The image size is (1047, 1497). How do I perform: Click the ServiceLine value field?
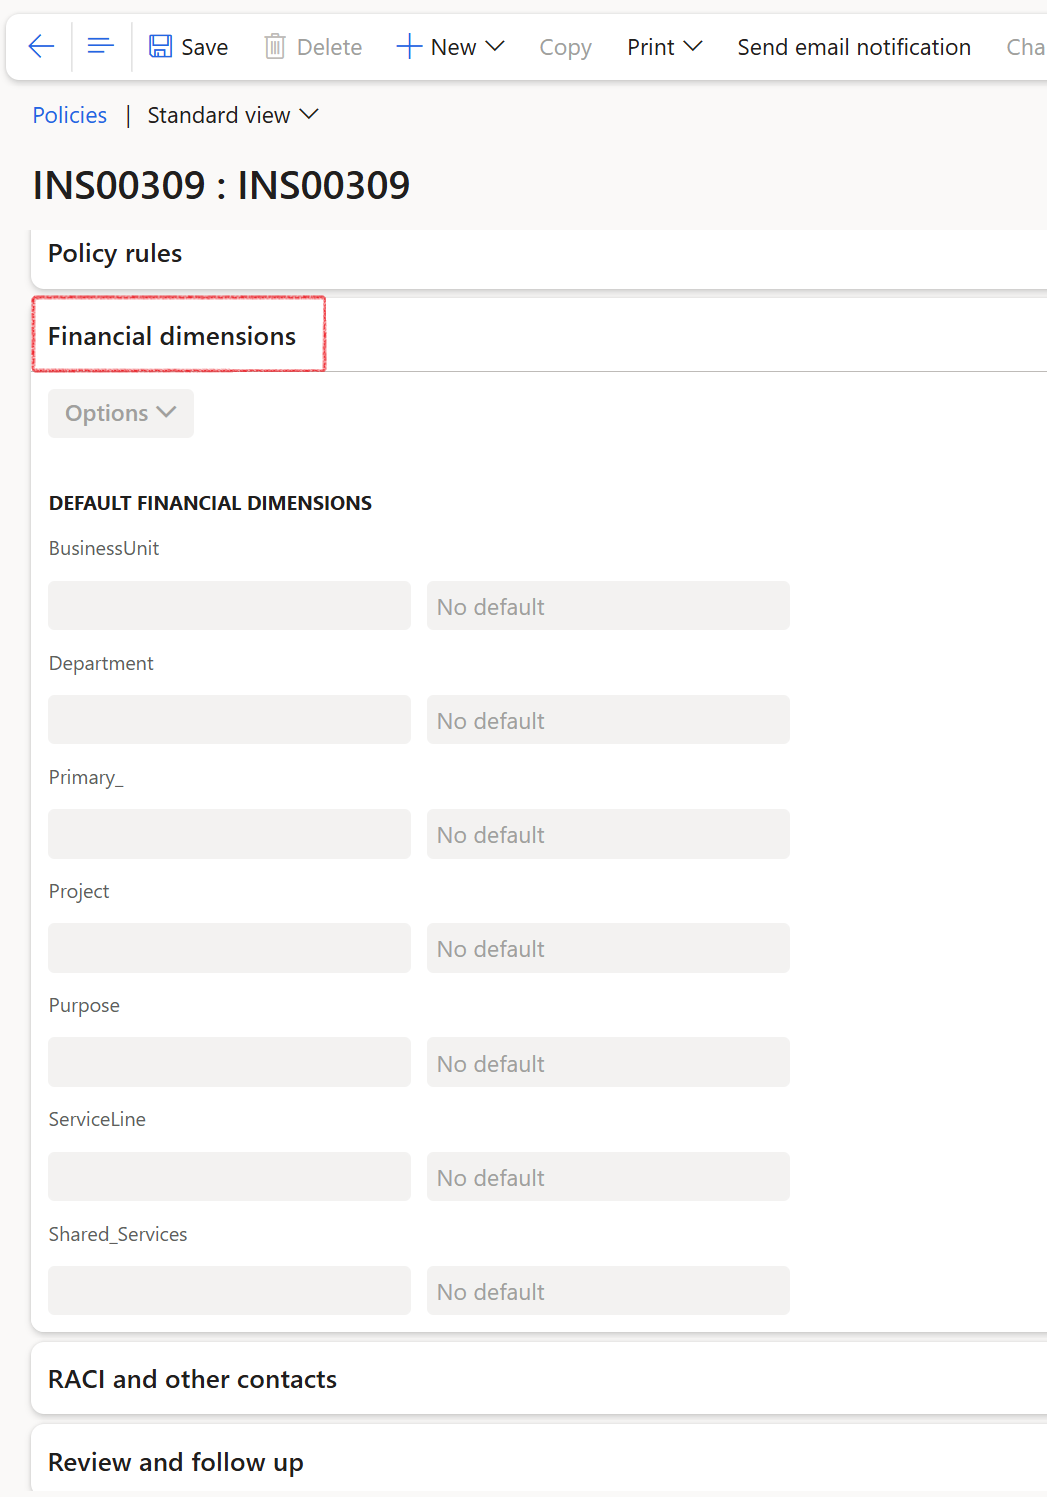click(x=230, y=1177)
